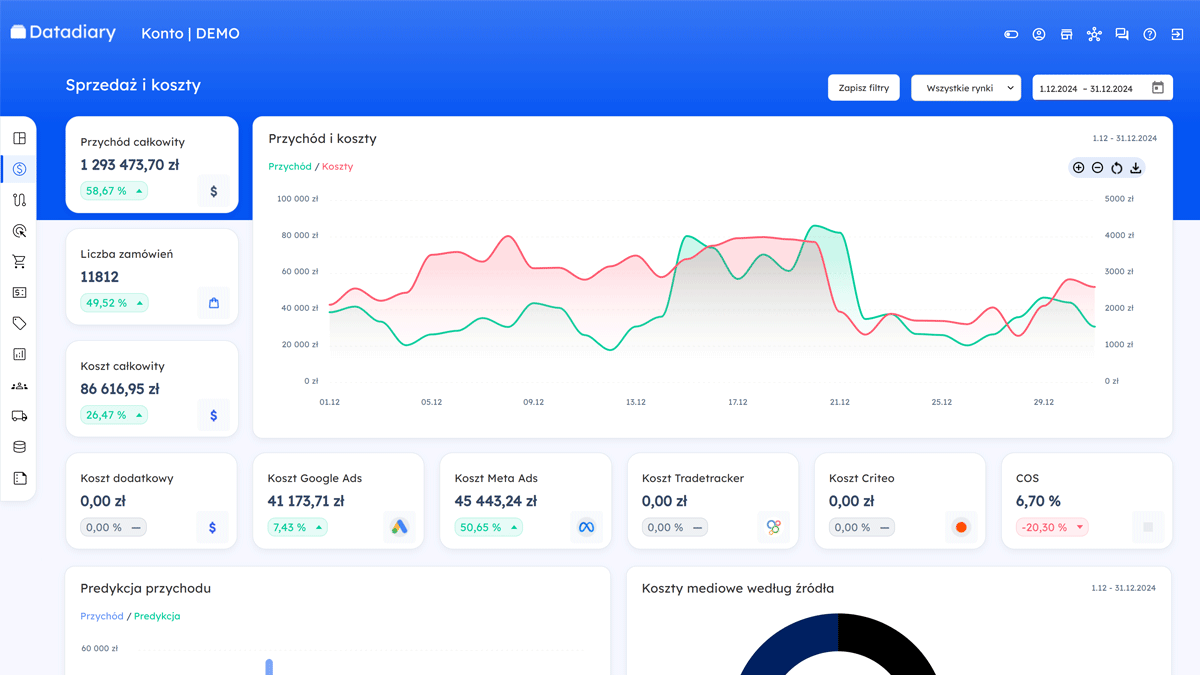Reset the chart zoom with the refresh icon
The width and height of the screenshot is (1200, 675).
tap(1117, 167)
